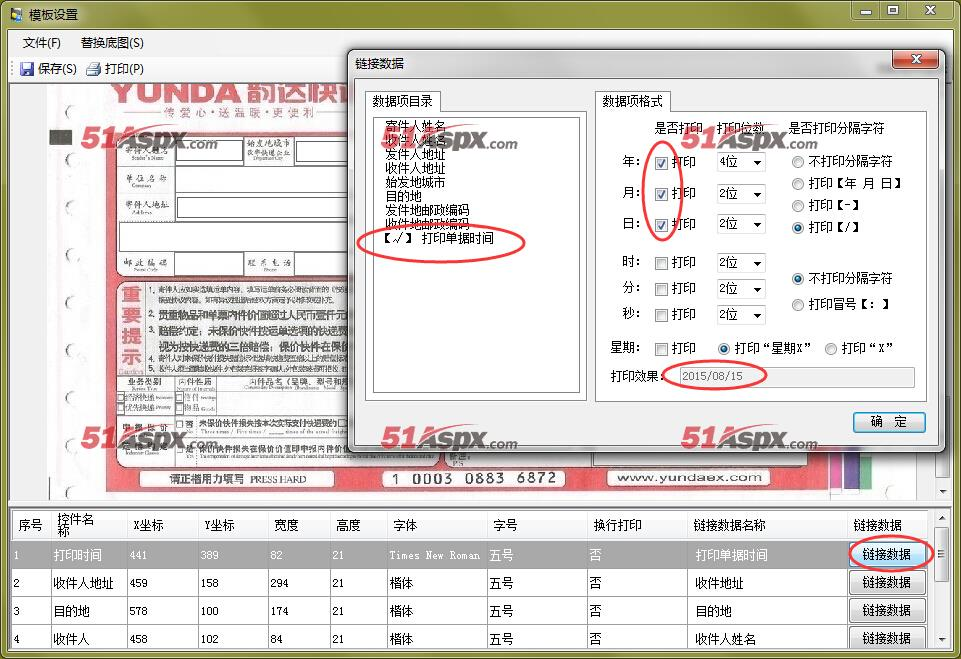Viewport: 961px width, 659px height.
Task: Select 发件人地址 in data list
Action: click(x=415, y=154)
